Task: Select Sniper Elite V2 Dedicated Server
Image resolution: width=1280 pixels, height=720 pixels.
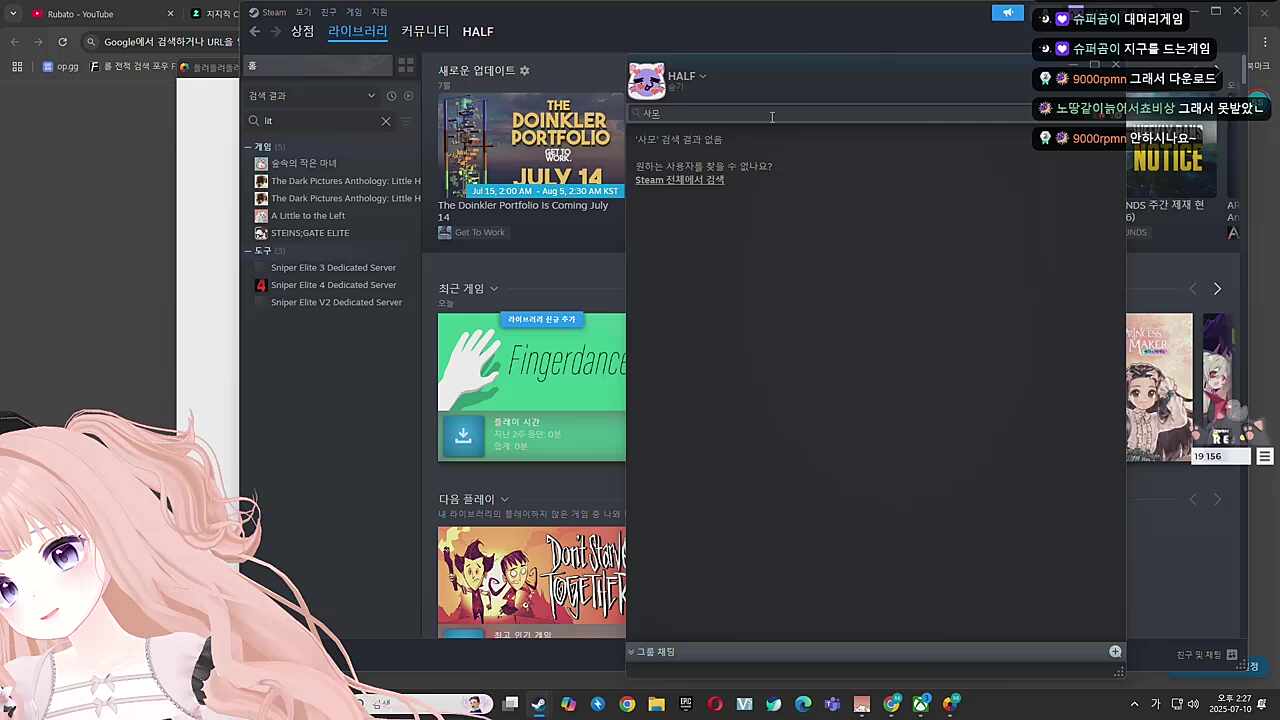Action: click(329, 302)
